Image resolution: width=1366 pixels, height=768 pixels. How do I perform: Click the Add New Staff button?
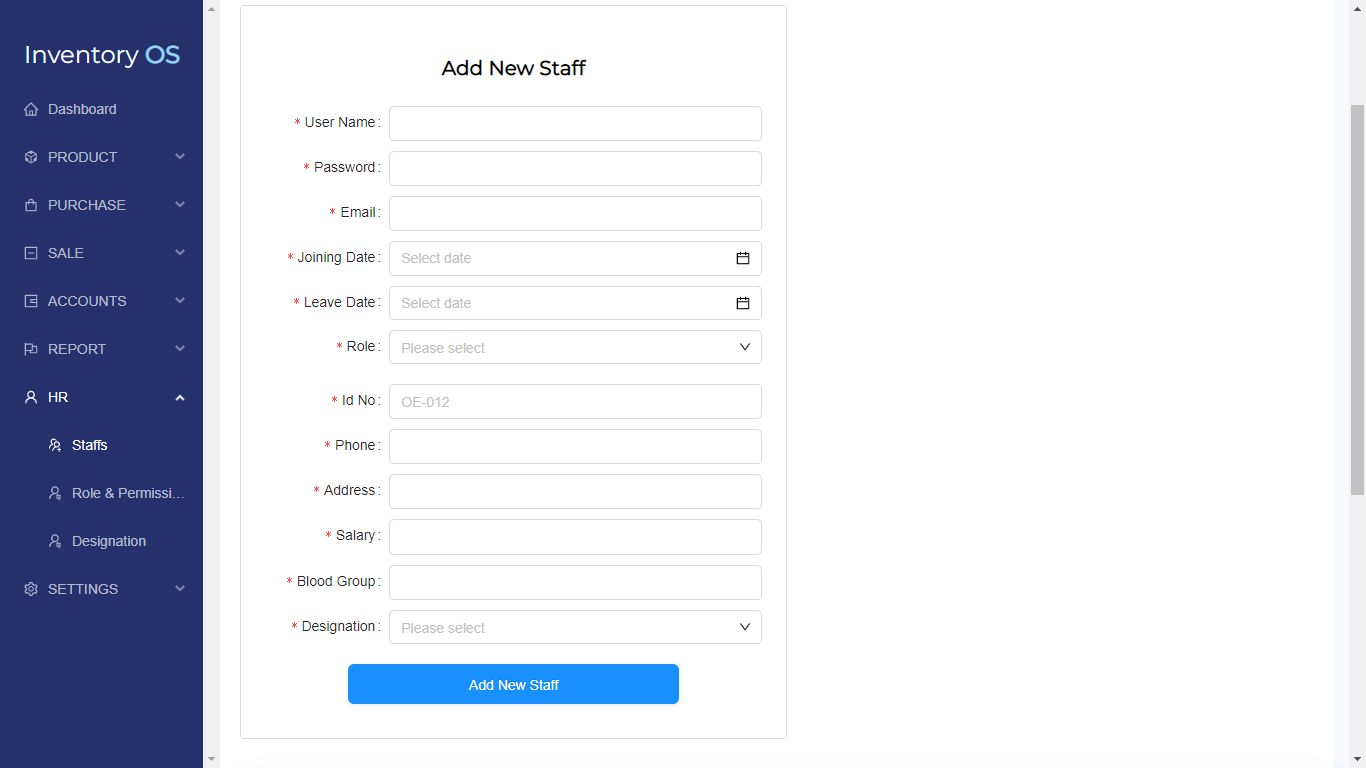513,684
